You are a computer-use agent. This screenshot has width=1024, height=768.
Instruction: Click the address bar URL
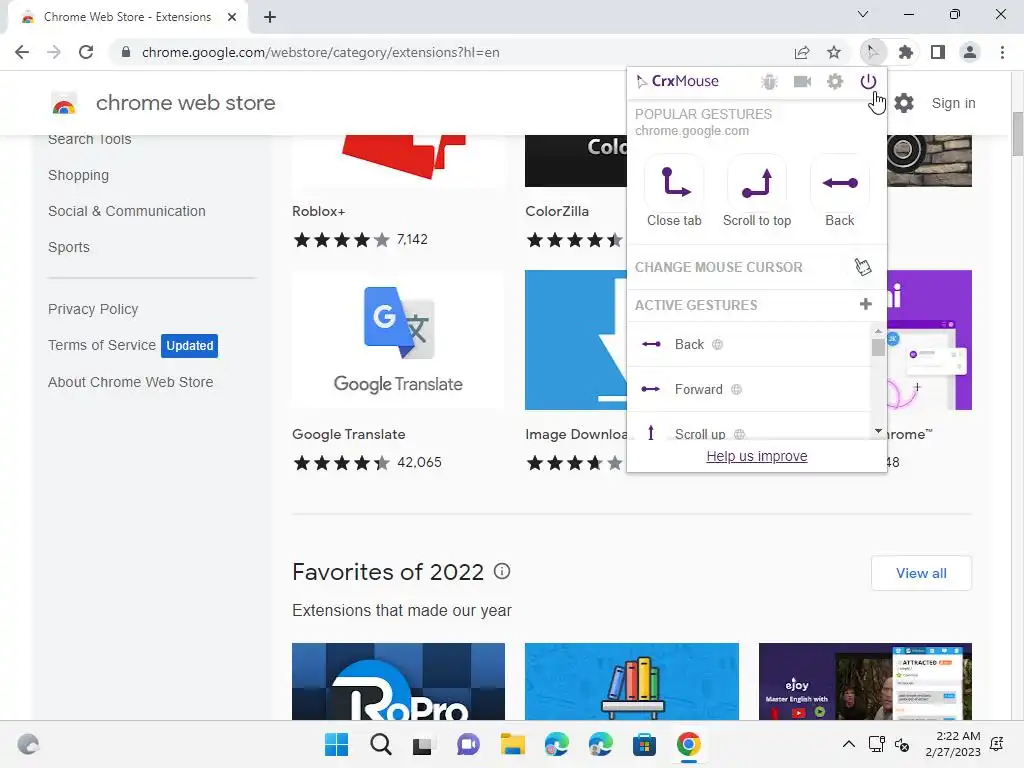tap(321, 52)
